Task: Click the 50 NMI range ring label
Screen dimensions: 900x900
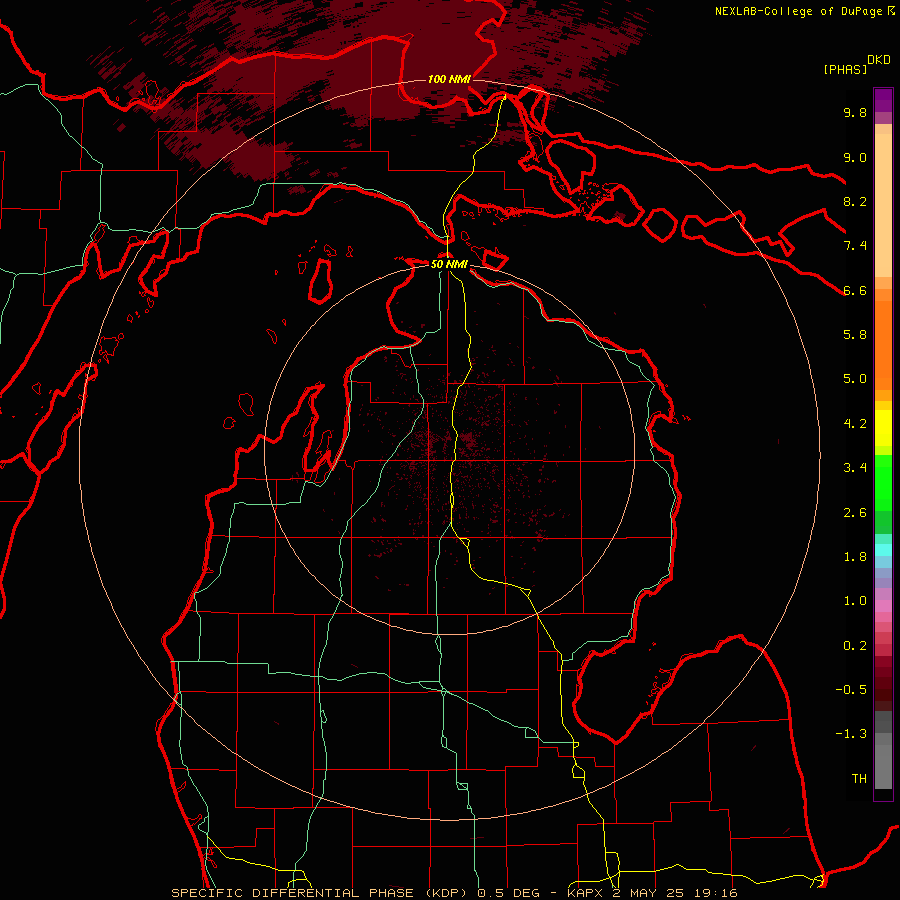Action: [449, 264]
